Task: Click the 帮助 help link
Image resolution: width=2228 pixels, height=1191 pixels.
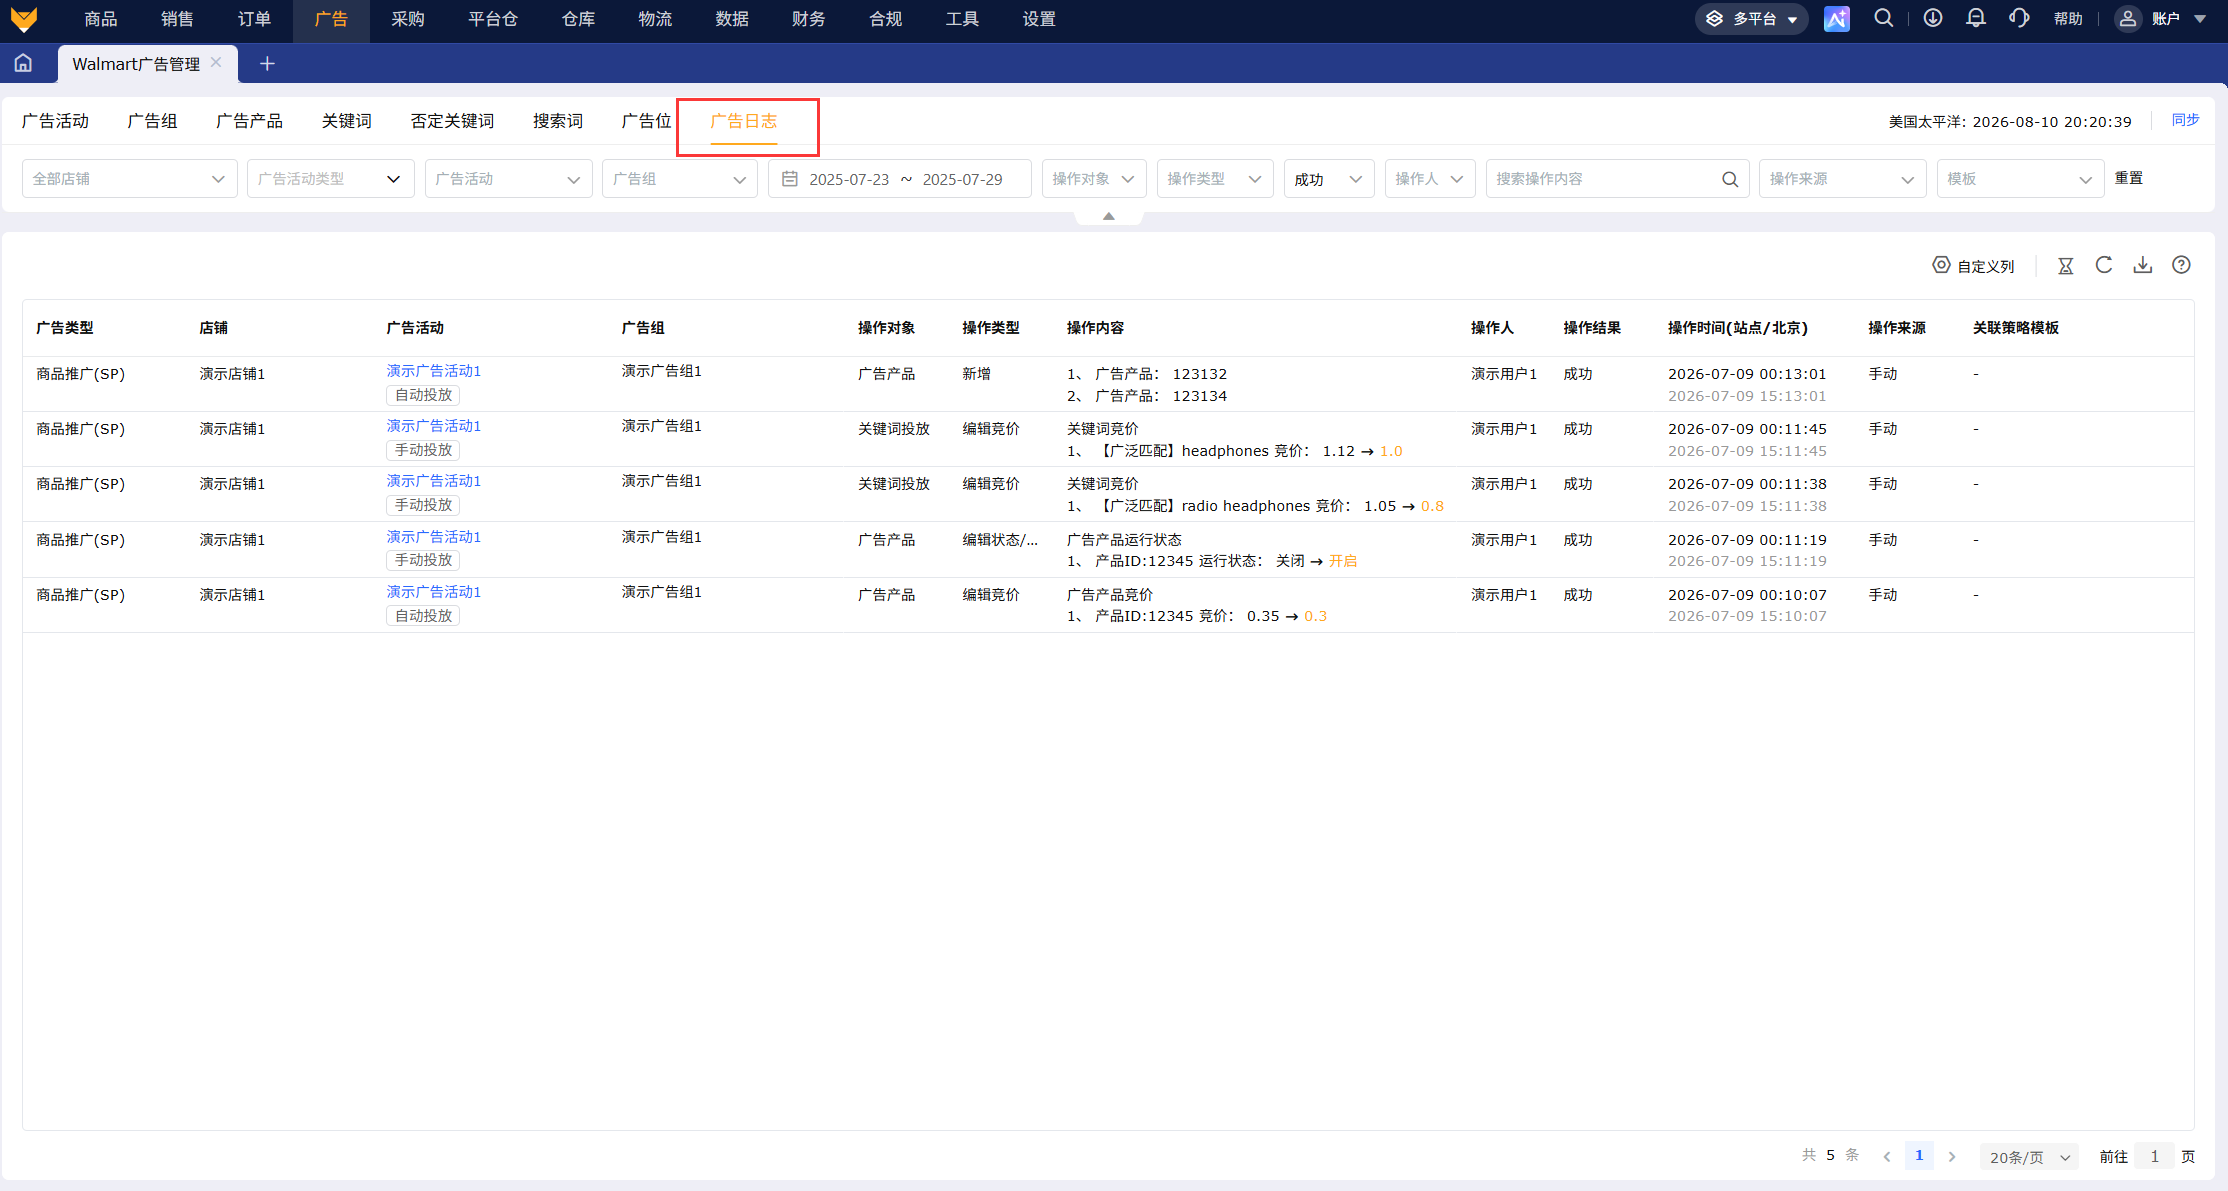Action: [2068, 19]
